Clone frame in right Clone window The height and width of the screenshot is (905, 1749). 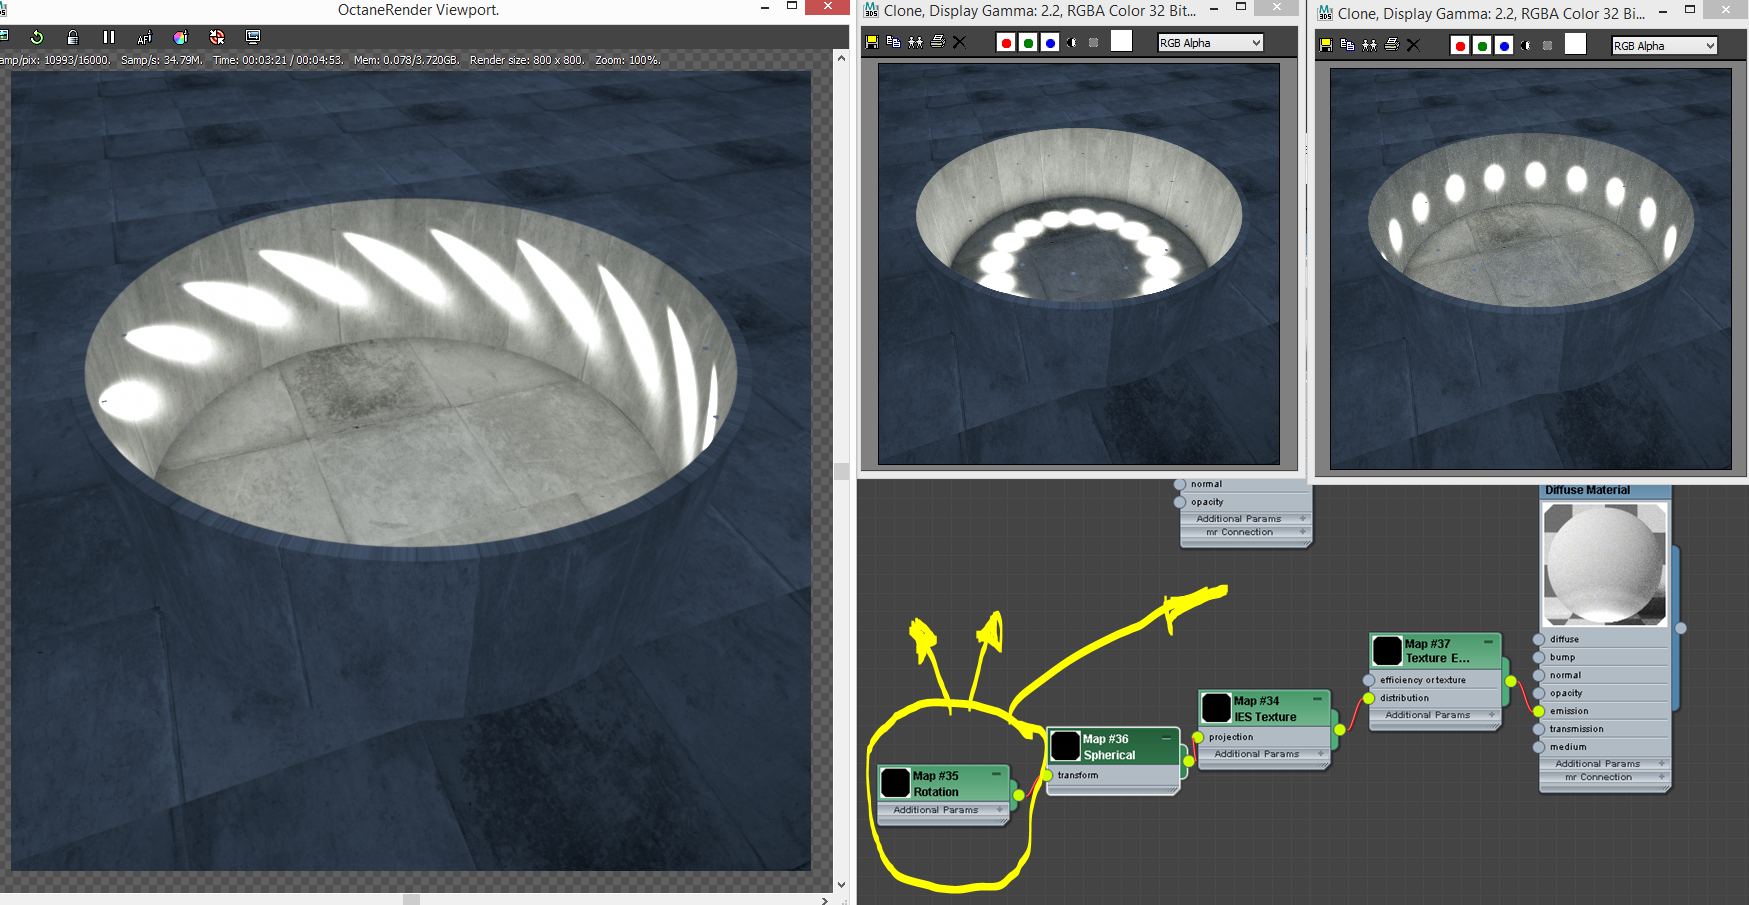(x=1369, y=45)
